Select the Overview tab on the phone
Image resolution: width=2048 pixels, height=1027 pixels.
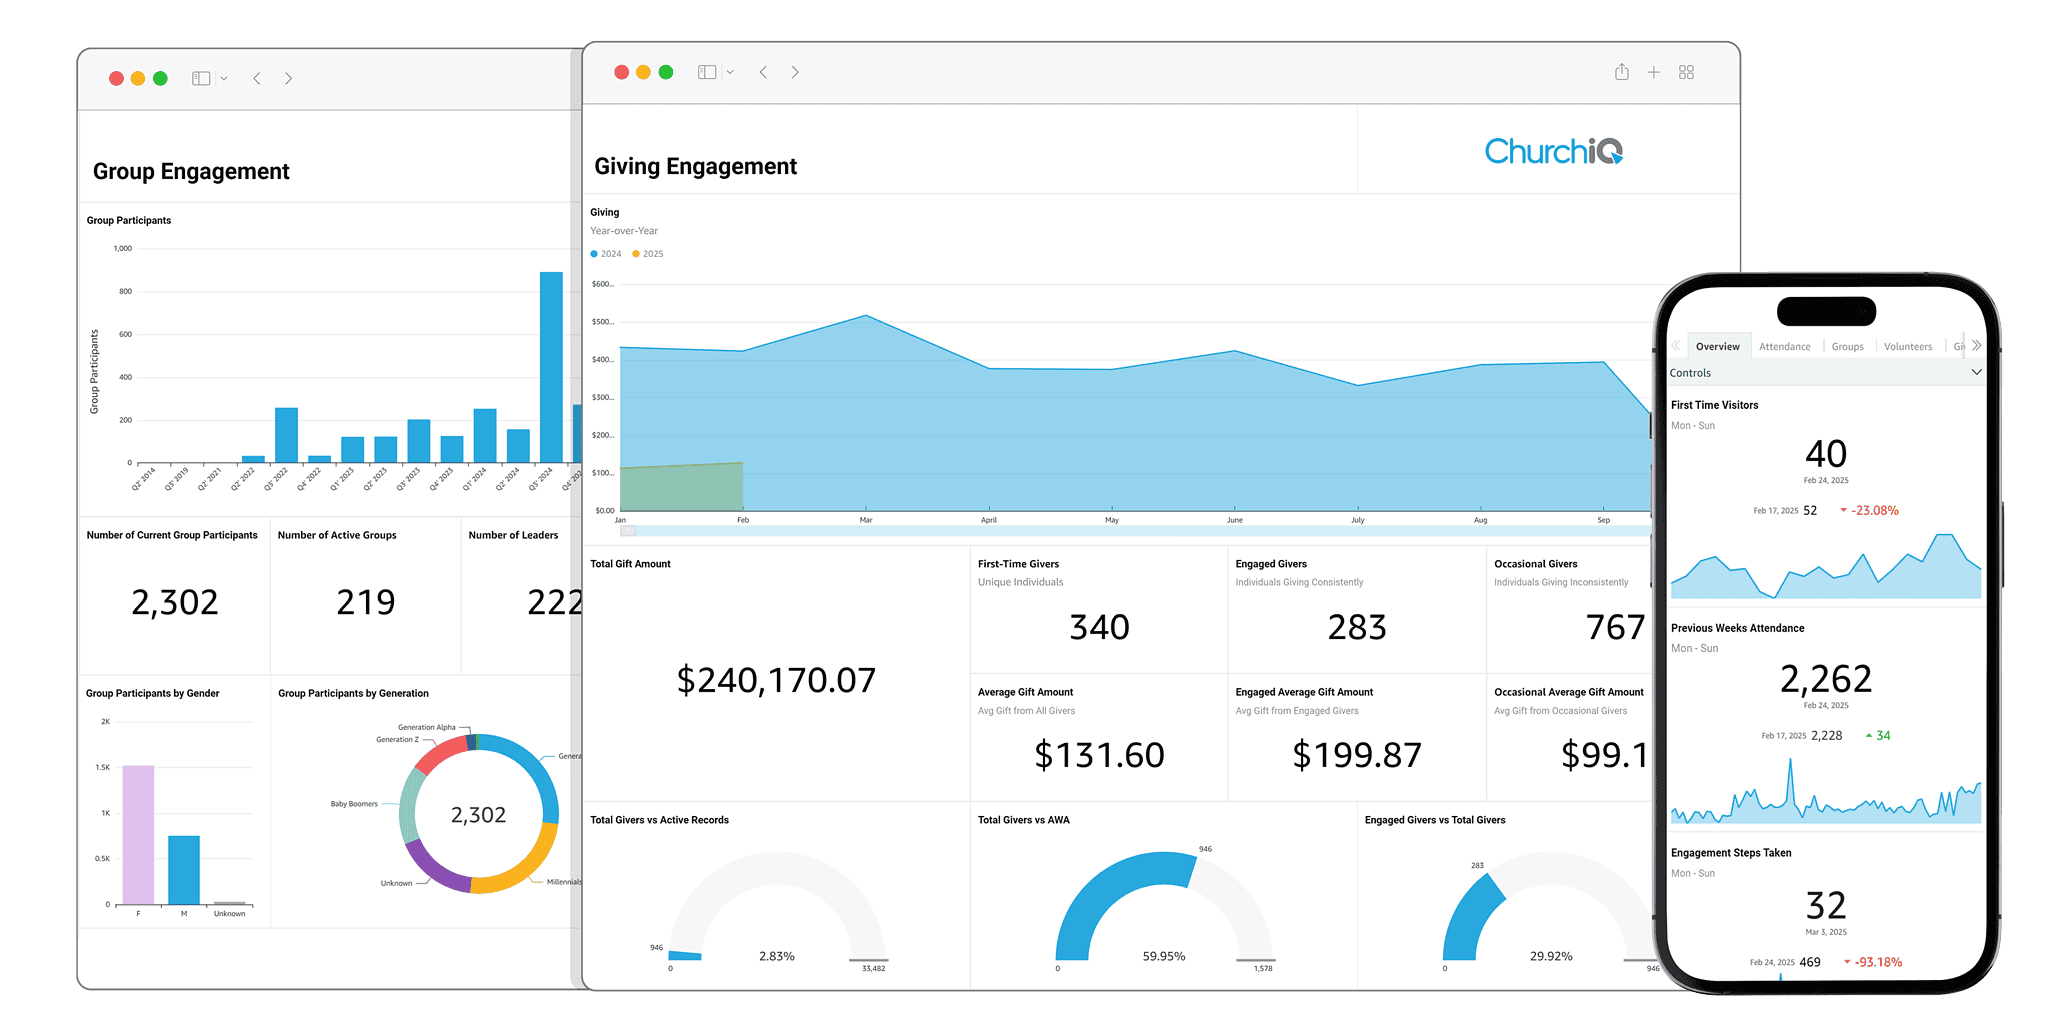pyautogui.click(x=1717, y=347)
